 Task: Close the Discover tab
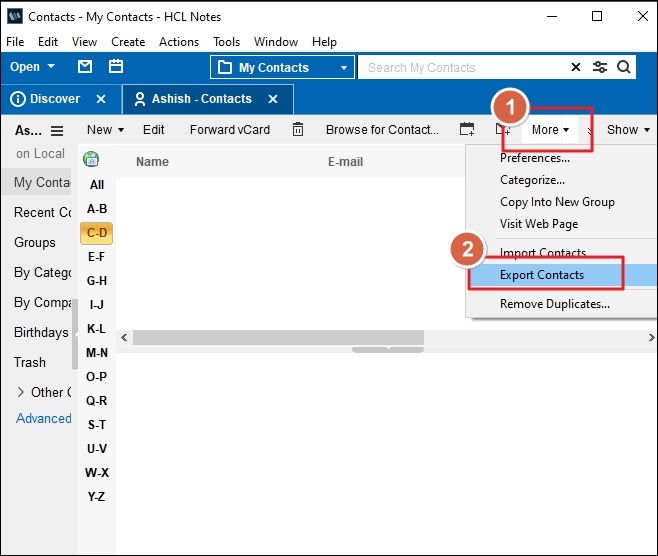(x=101, y=99)
